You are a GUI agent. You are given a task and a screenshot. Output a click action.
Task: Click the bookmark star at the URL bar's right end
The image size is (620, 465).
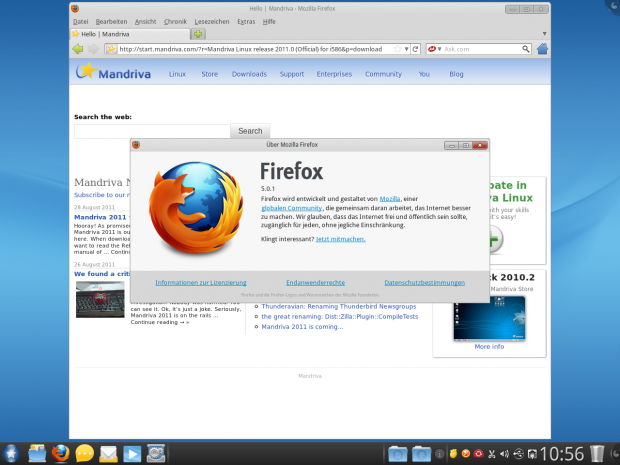(398, 49)
